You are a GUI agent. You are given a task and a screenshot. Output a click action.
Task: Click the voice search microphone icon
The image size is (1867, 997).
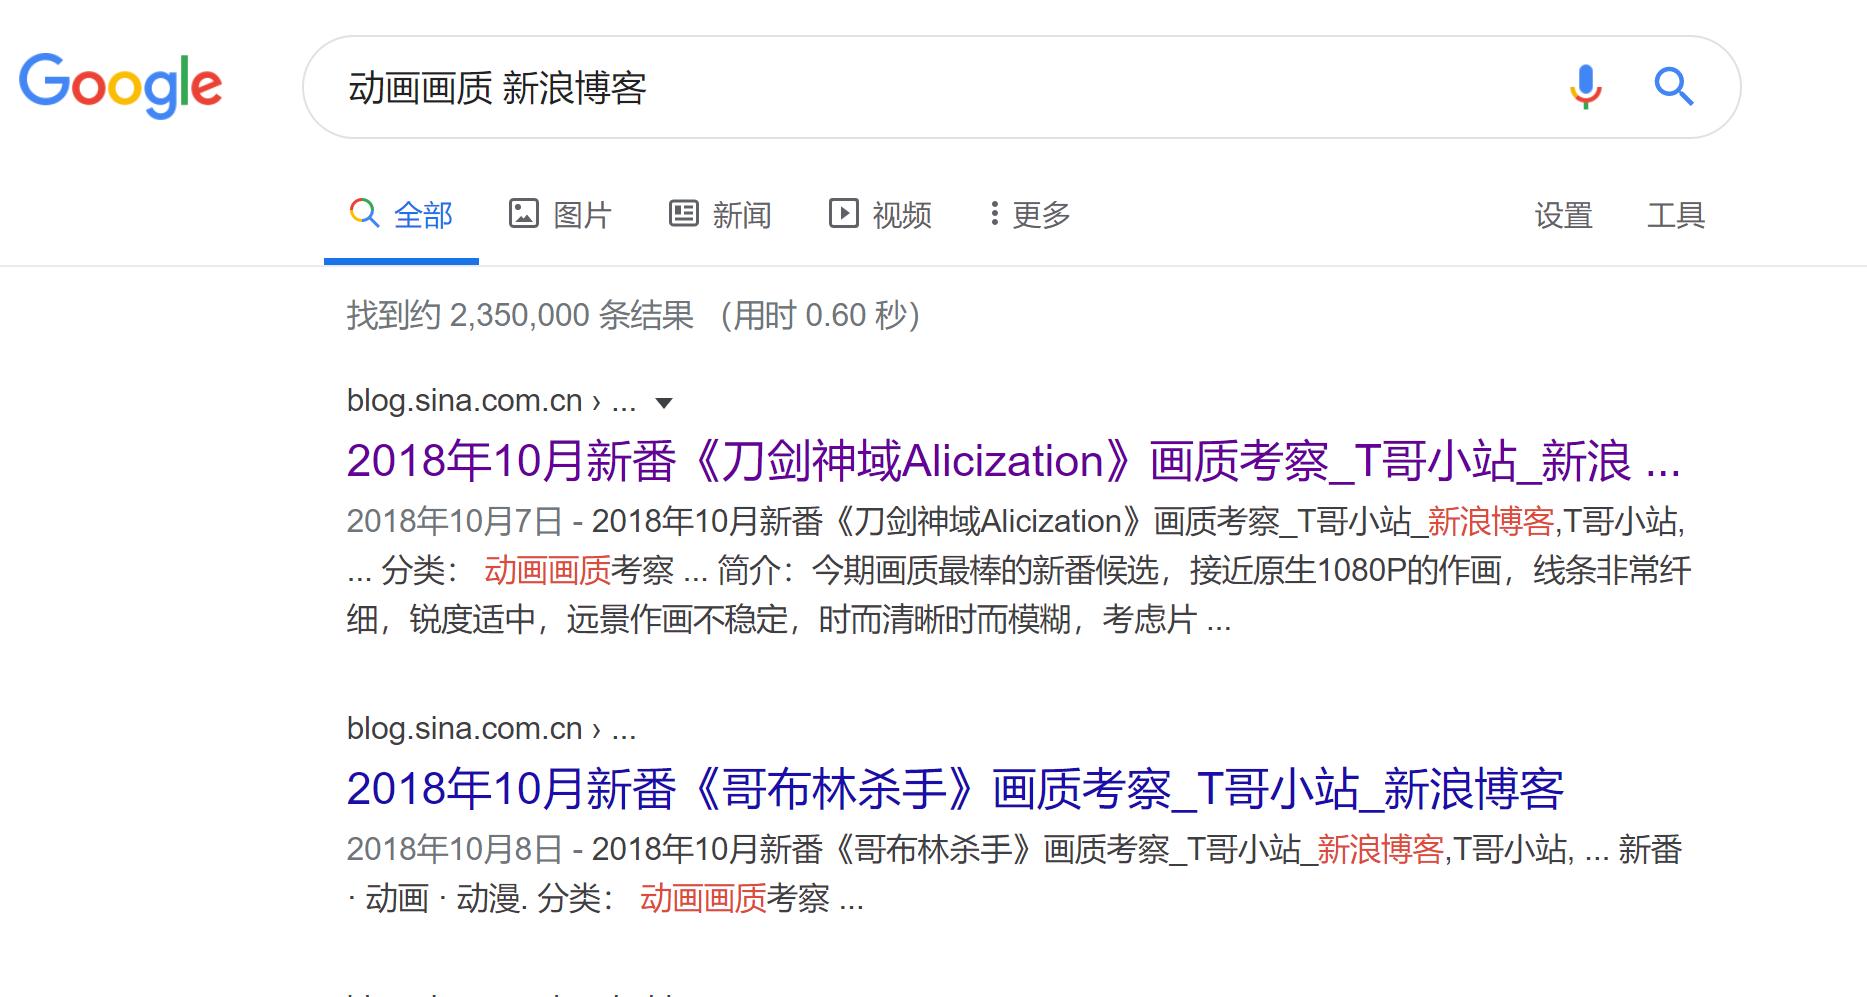coord(1586,88)
